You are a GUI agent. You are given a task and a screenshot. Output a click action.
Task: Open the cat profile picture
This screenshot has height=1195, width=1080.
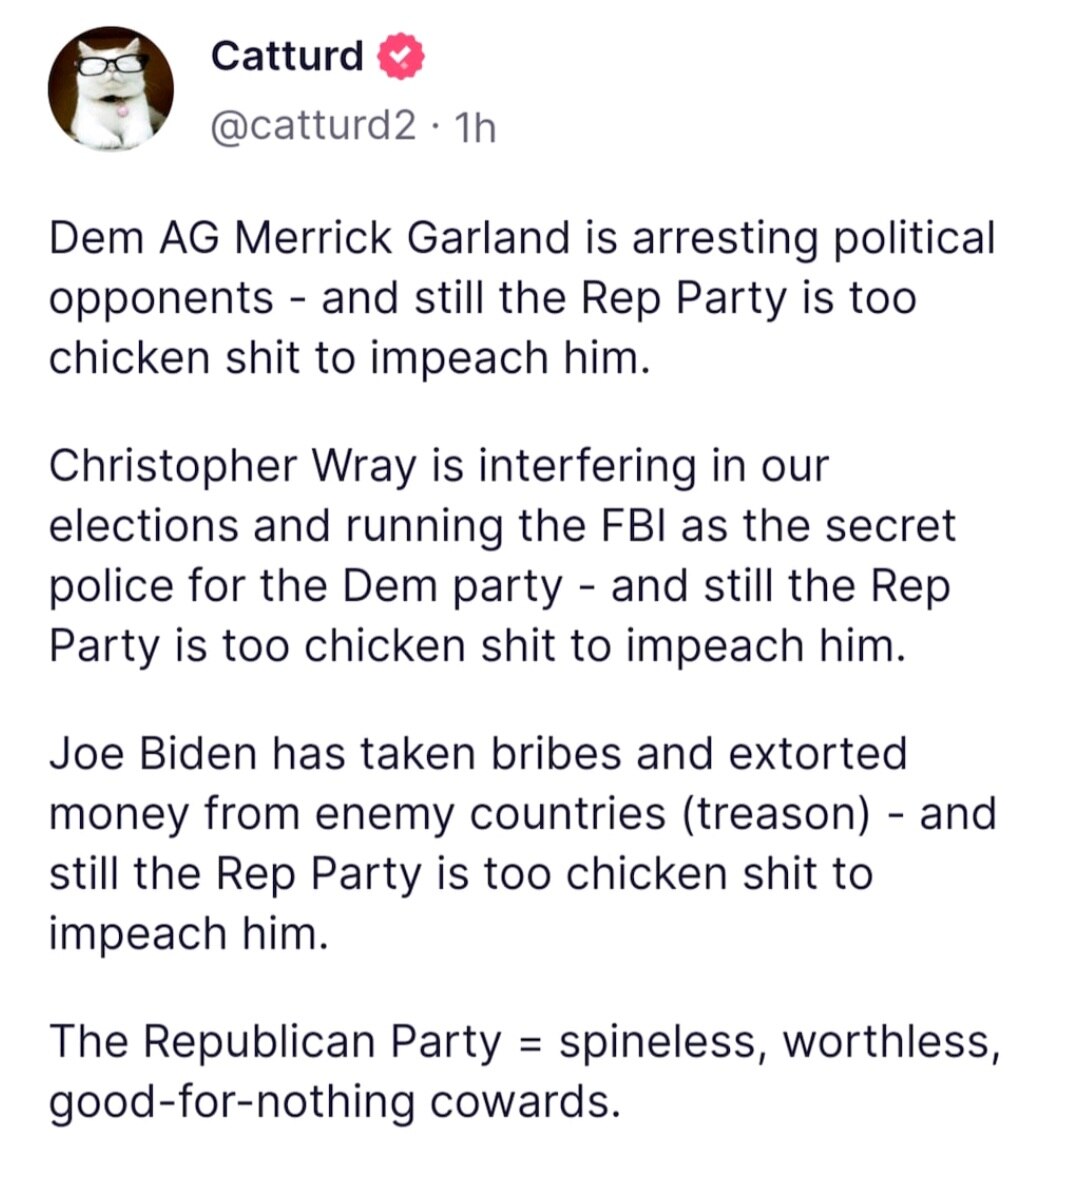[x=111, y=89]
